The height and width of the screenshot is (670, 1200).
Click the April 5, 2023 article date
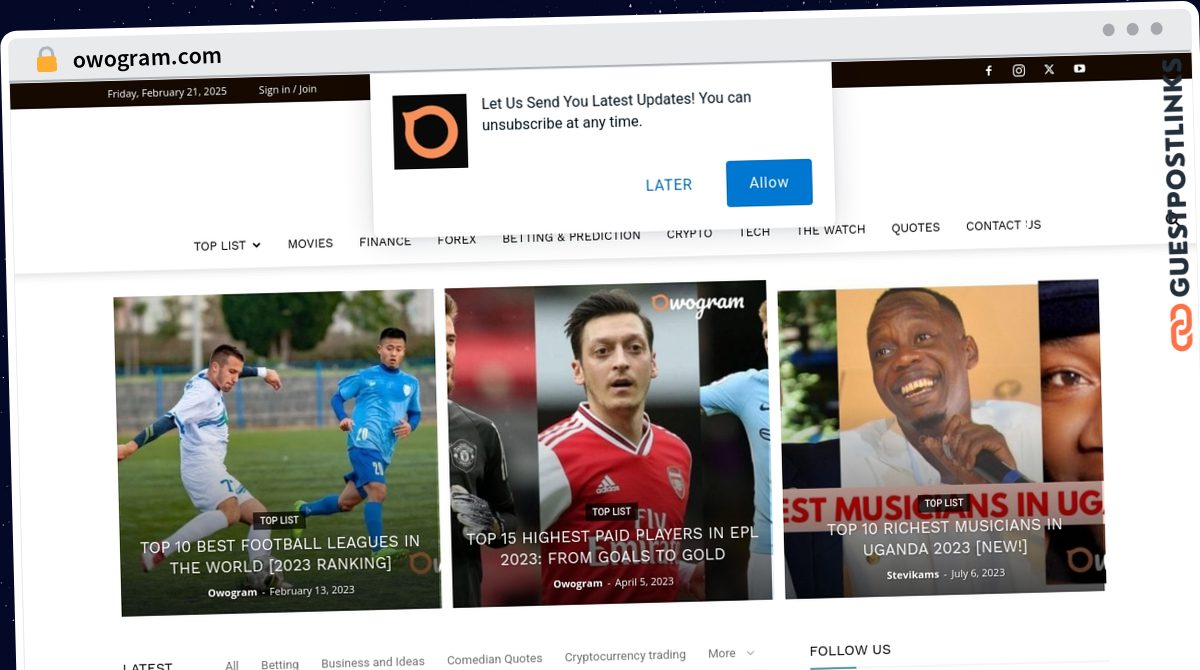pos(644,582)
